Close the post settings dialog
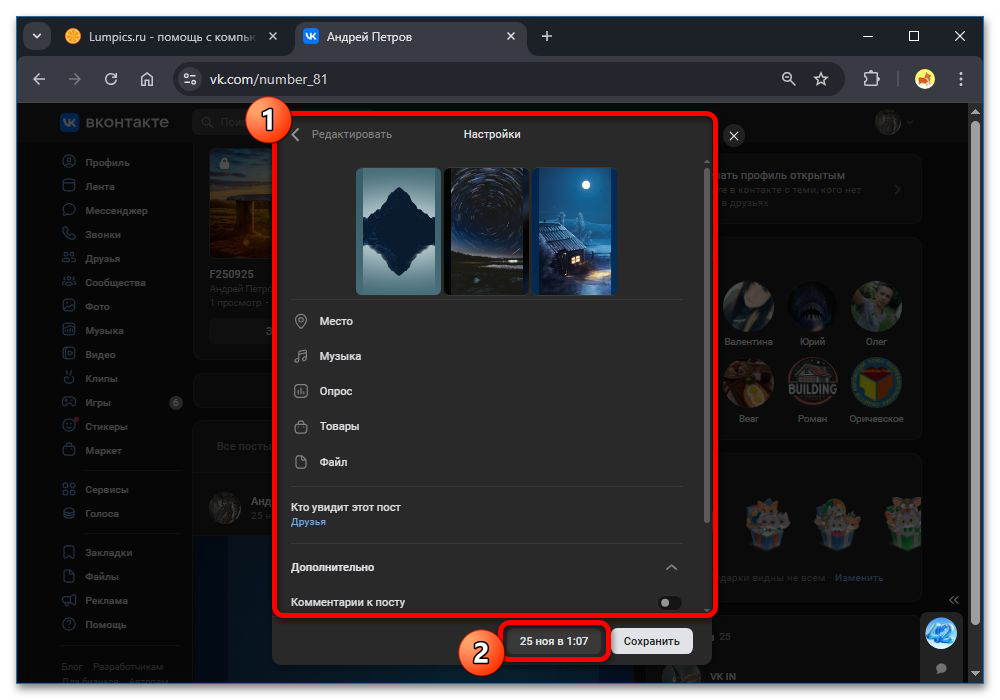Viewport: 1000px width, 700px height. [734, 136]
